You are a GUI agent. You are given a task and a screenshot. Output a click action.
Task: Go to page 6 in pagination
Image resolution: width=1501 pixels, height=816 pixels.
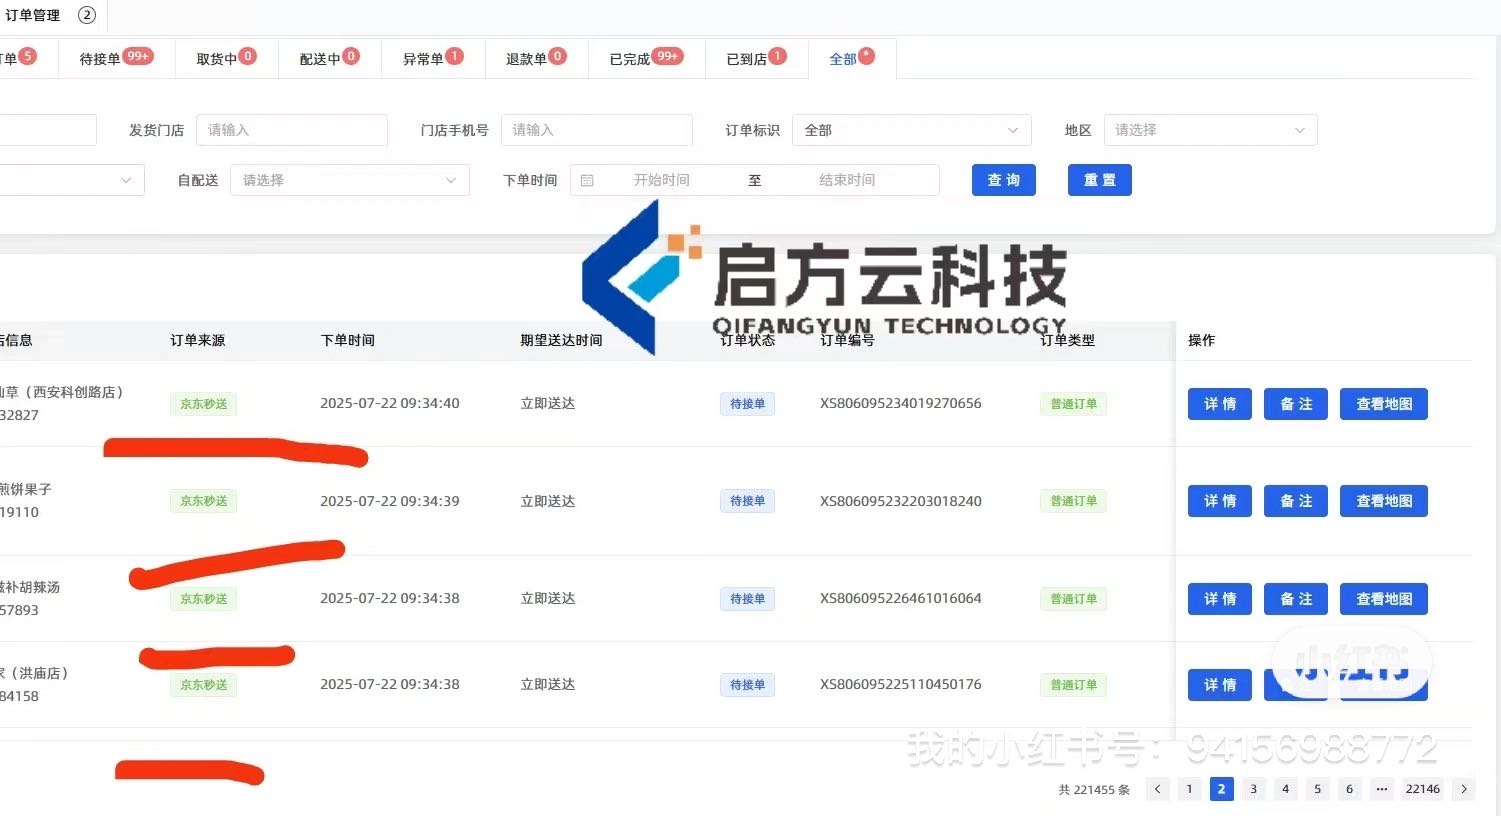(x=1349, y=789)
